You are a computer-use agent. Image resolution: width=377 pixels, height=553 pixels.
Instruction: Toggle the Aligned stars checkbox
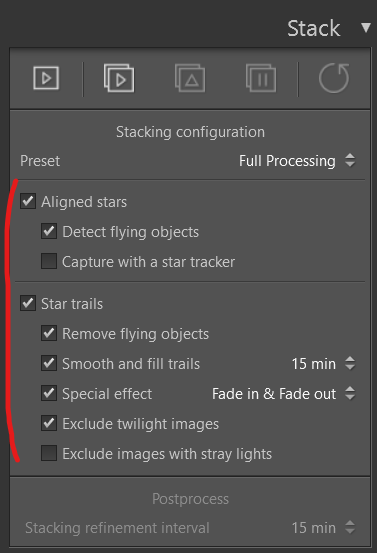tap(28, 201)
